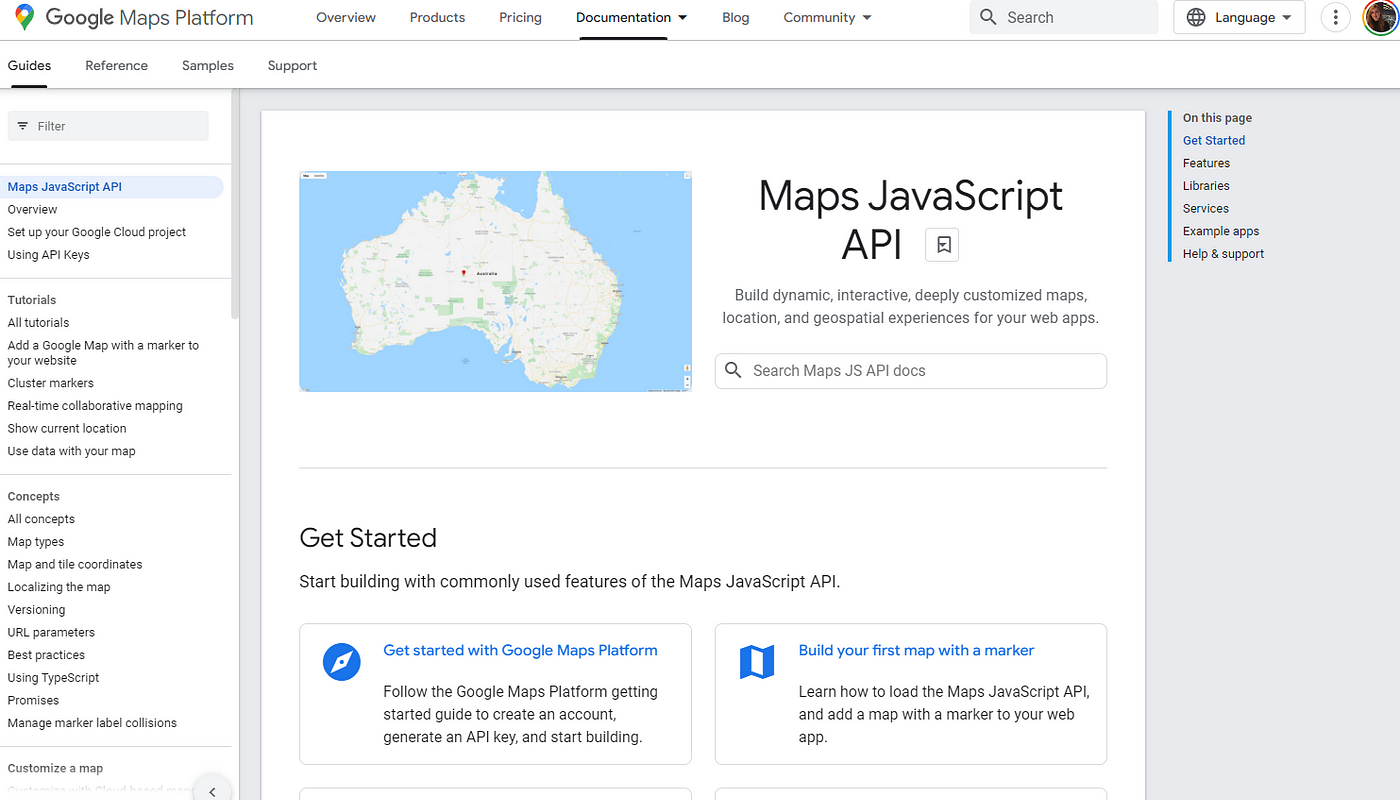Jump to Get Started in On this page
The width and height of the screenshot is (1400, 800).
[x=1214, y=141]
